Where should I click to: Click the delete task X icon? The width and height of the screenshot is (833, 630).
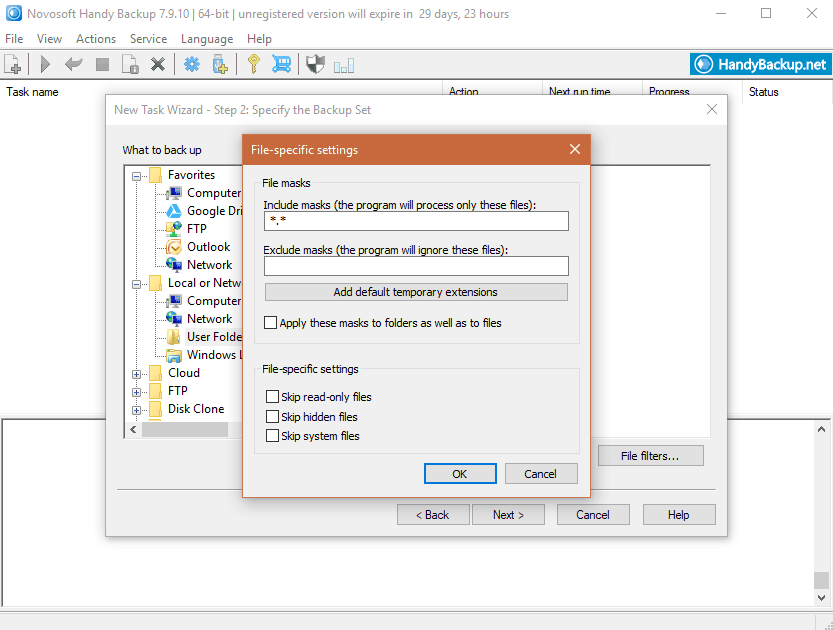157,65
